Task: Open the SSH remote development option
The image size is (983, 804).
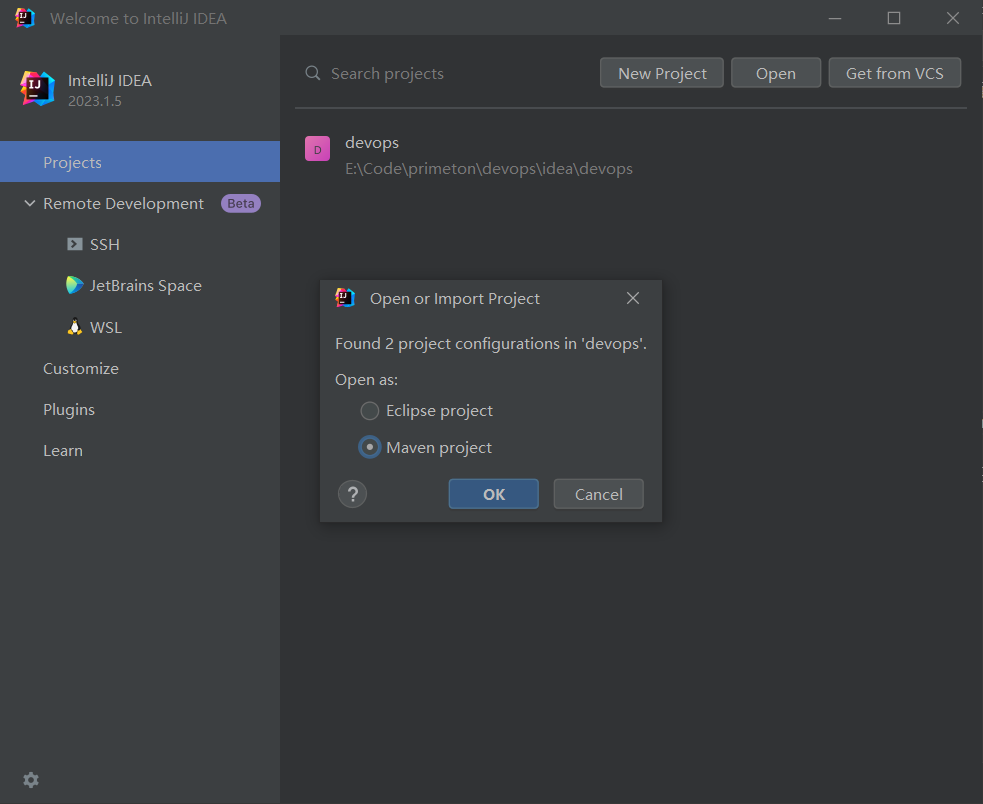Action: click(103, 244)
